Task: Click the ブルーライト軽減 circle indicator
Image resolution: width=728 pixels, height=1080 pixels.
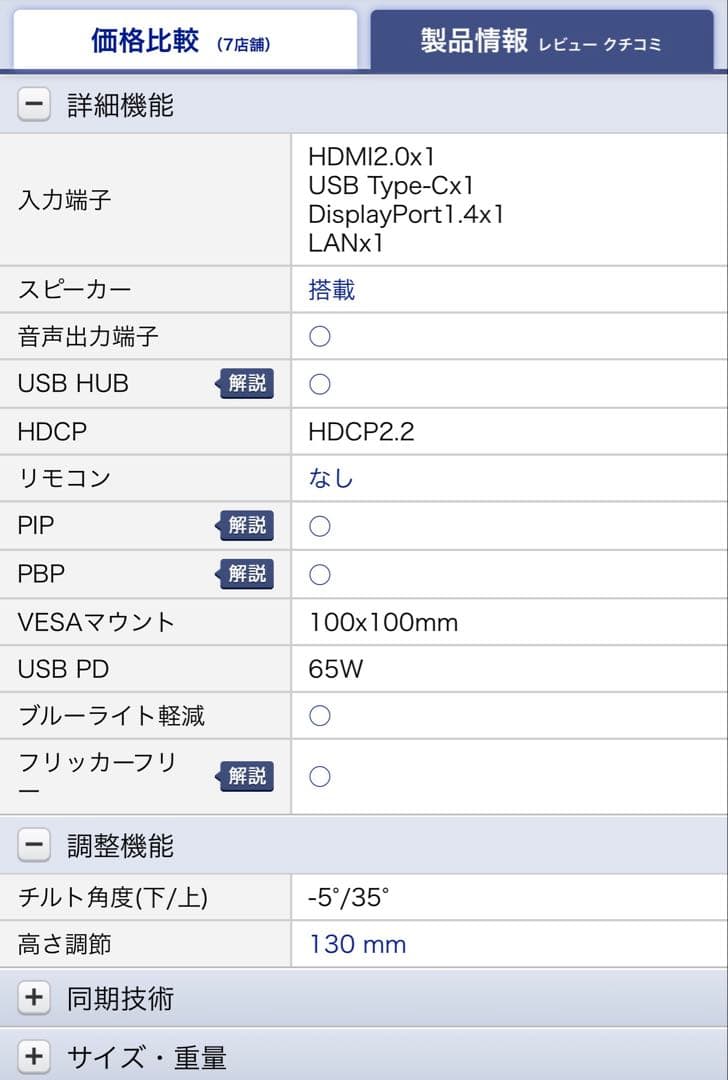Action: pyautogui.click(x=319, y=715)
